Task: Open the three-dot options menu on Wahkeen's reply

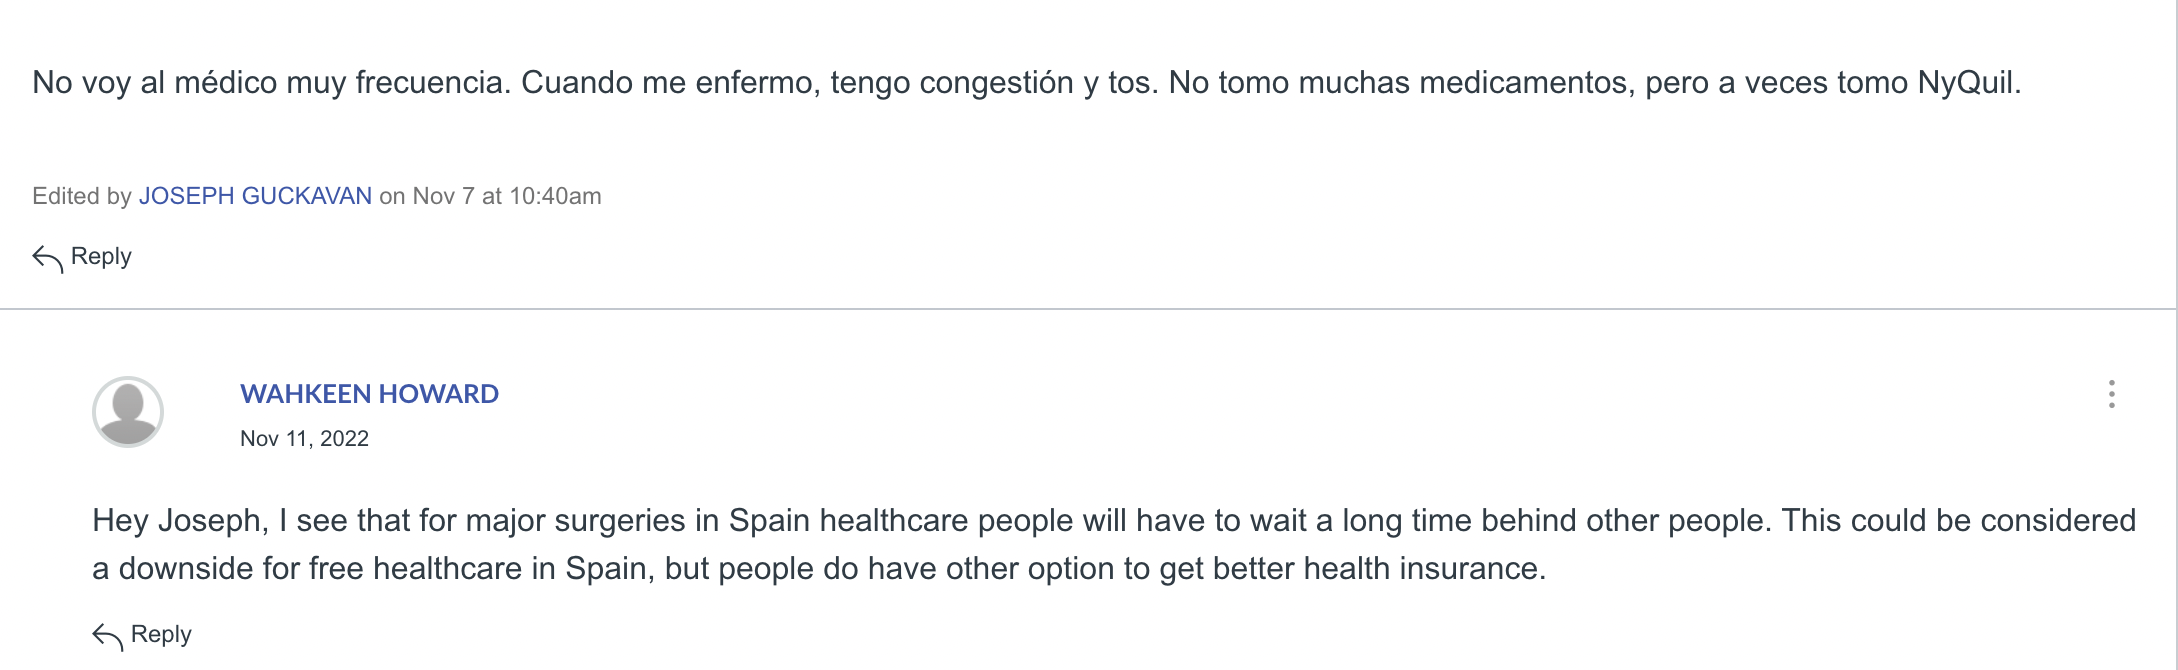Action: pyautogui.click(x=2111, y=394)
